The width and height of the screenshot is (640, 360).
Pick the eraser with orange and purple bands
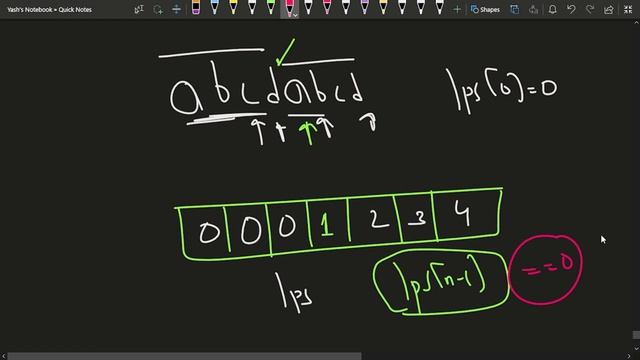(x=196, y=8)
